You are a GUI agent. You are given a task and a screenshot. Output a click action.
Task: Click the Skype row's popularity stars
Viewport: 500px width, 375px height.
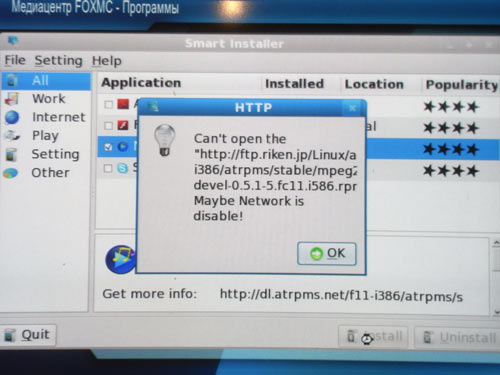click(451, 171)
